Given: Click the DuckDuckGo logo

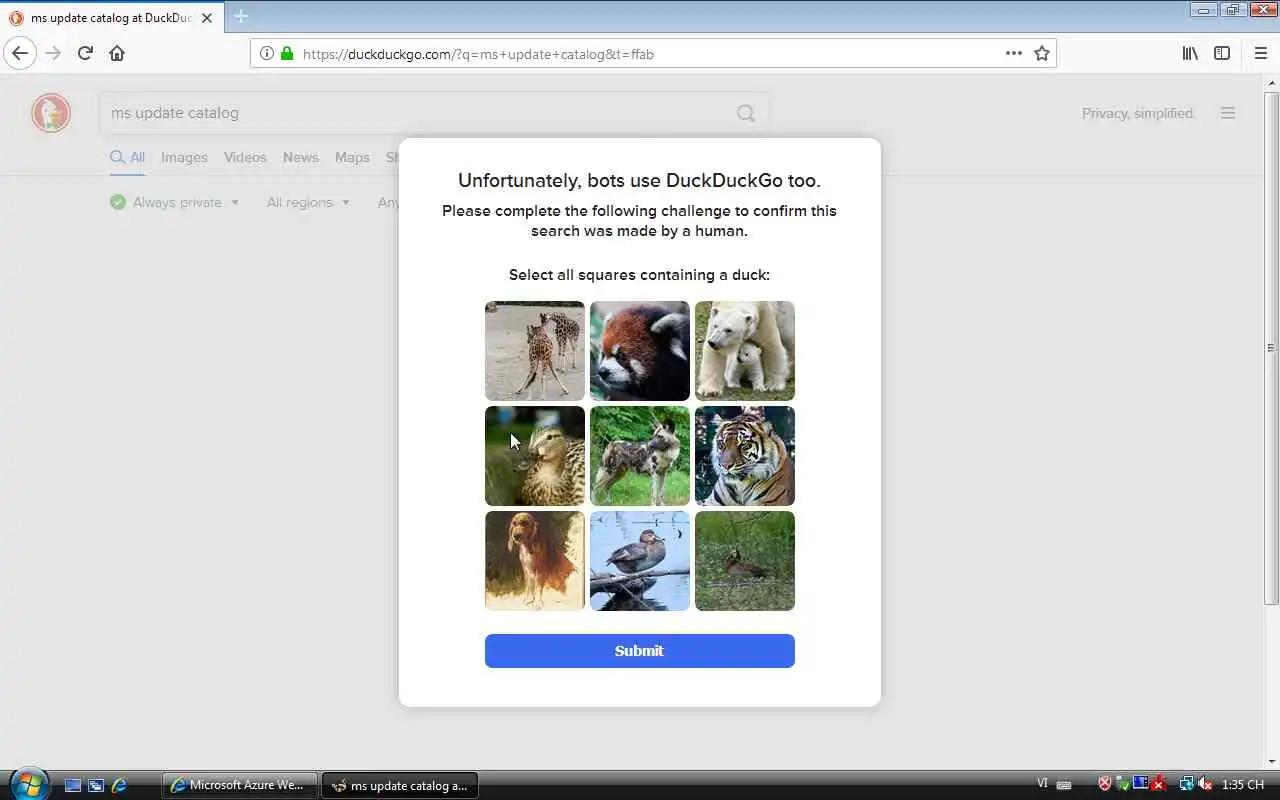Looking at the screenshot, I should click(51, 113).
